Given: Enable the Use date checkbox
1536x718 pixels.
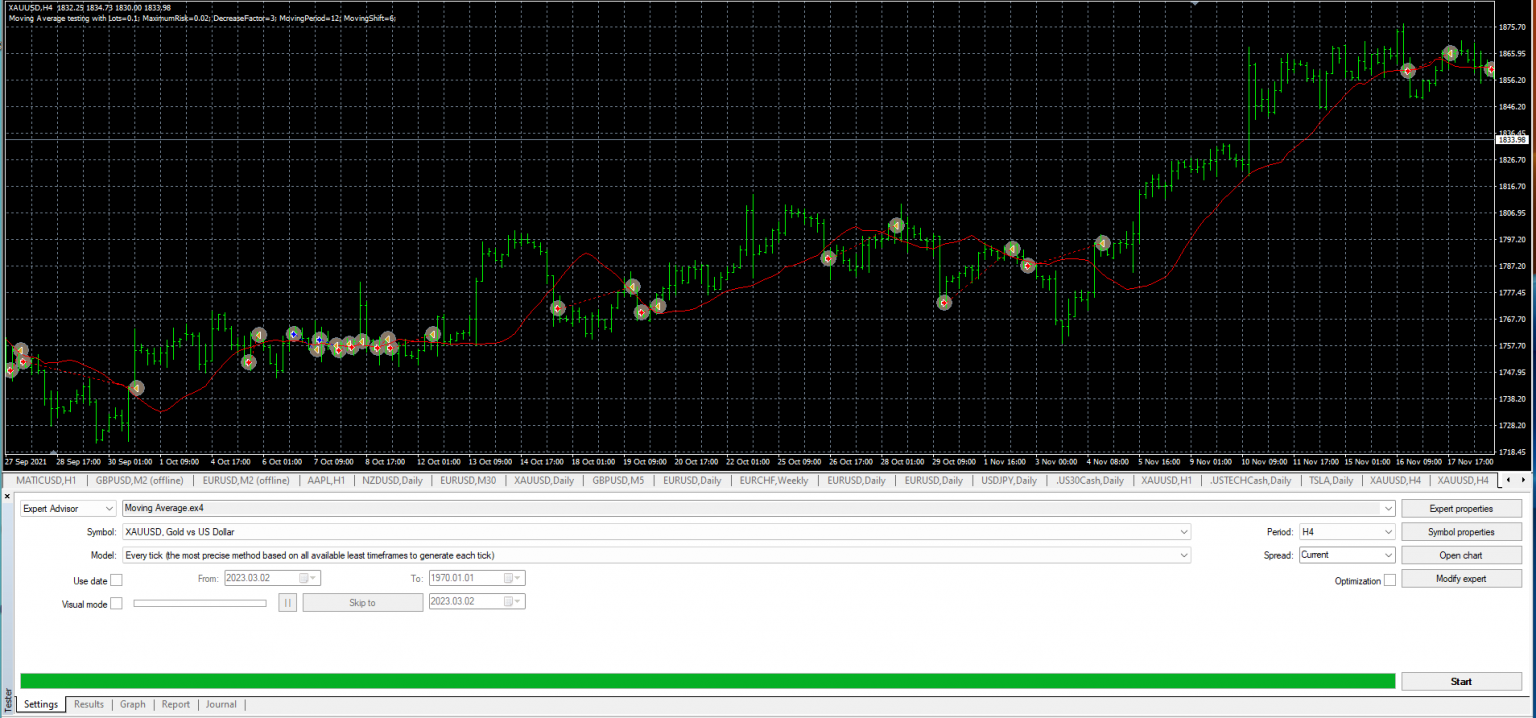Looking at the screenshot, I should click(116, 579).
